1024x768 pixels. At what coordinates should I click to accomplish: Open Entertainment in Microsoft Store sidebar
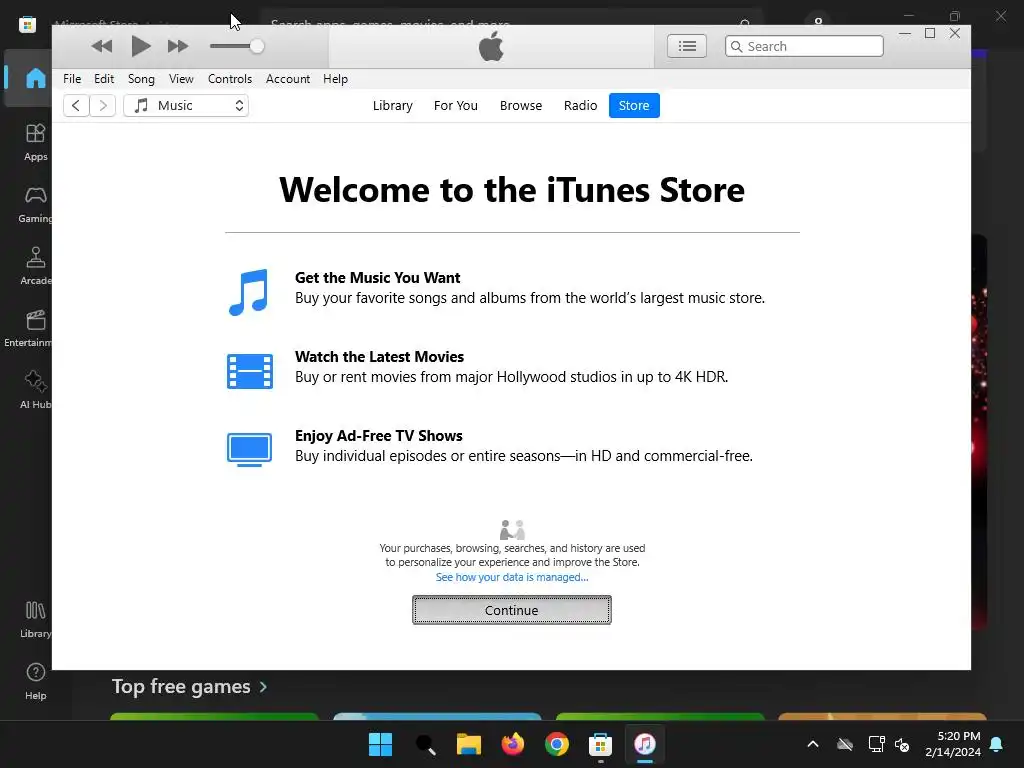coord(27,328)
